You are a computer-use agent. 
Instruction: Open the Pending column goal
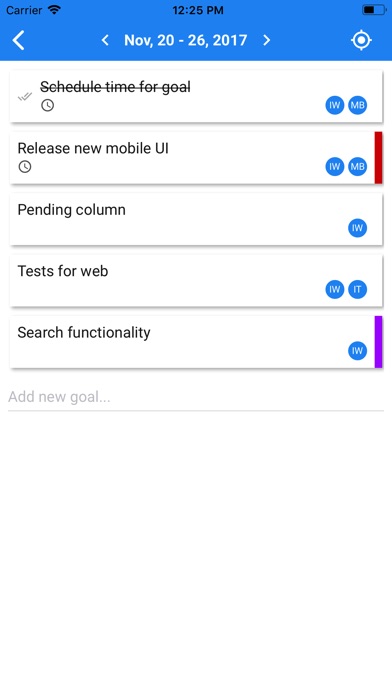196,219
